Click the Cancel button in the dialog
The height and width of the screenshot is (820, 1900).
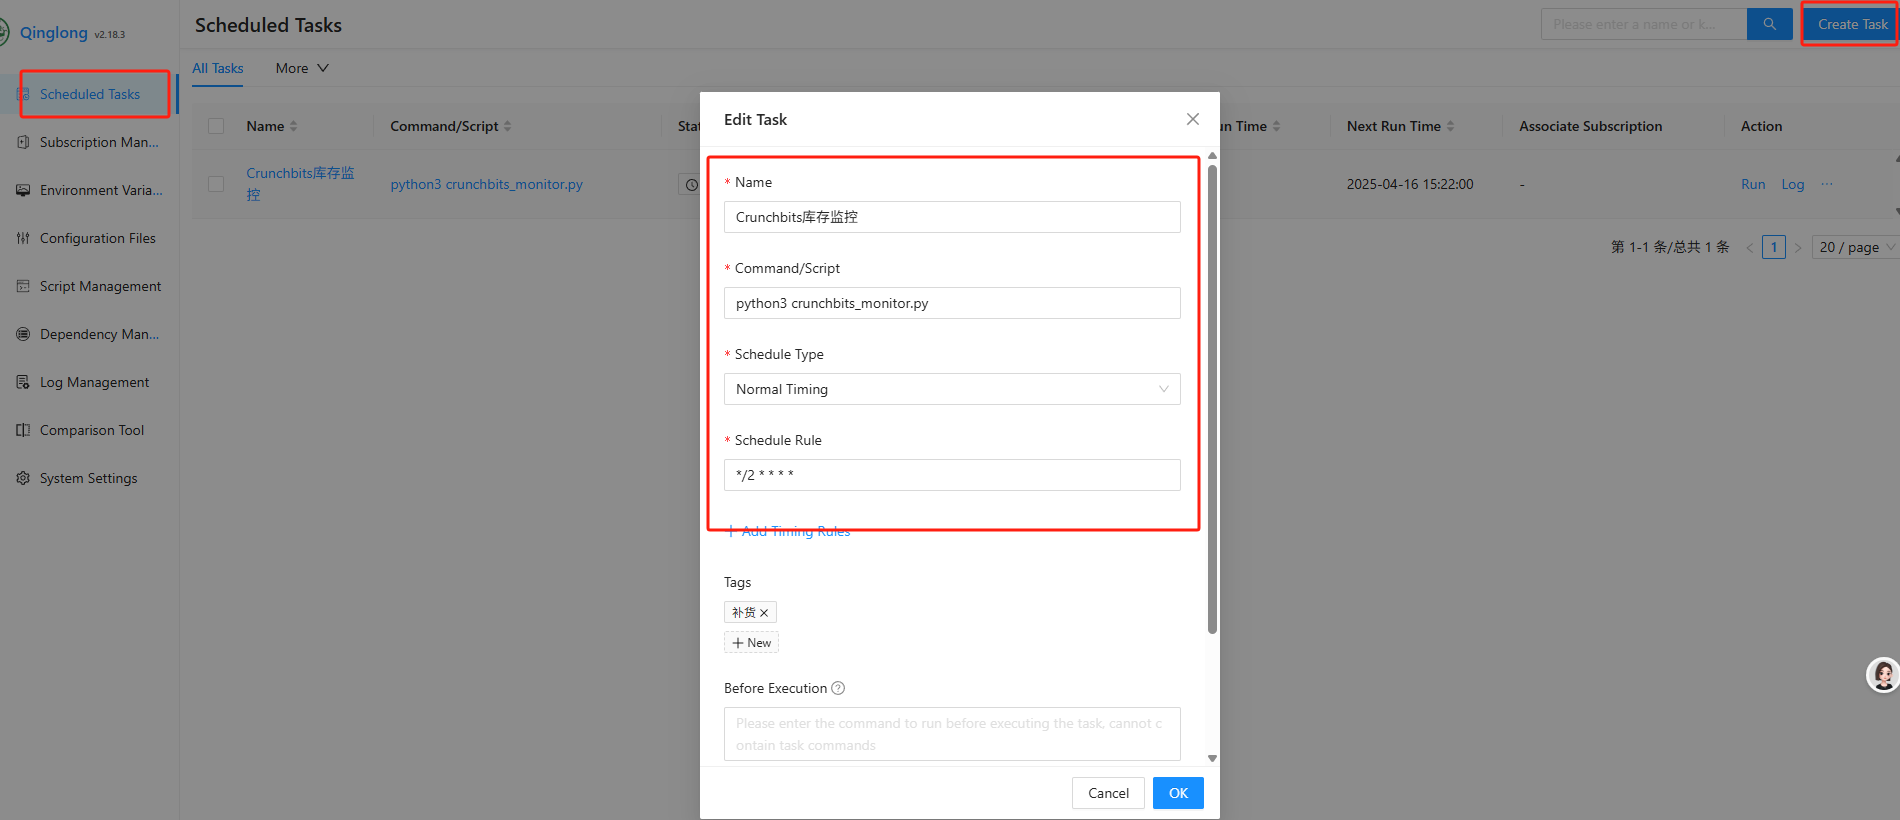coord(1108,793)
